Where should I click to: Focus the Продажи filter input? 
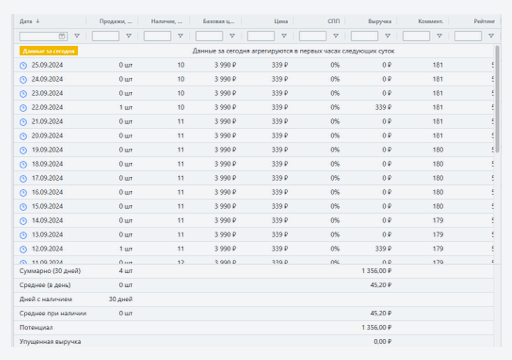coord(106,36)
